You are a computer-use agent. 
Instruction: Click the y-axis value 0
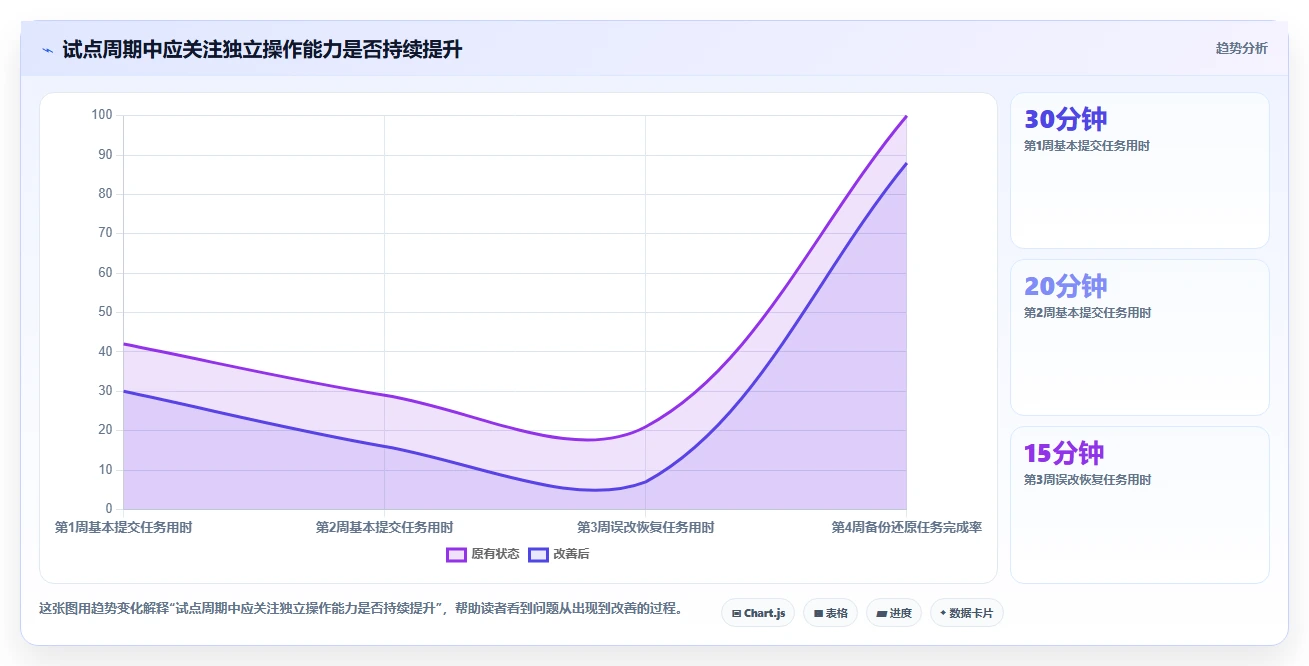[109, 509]
